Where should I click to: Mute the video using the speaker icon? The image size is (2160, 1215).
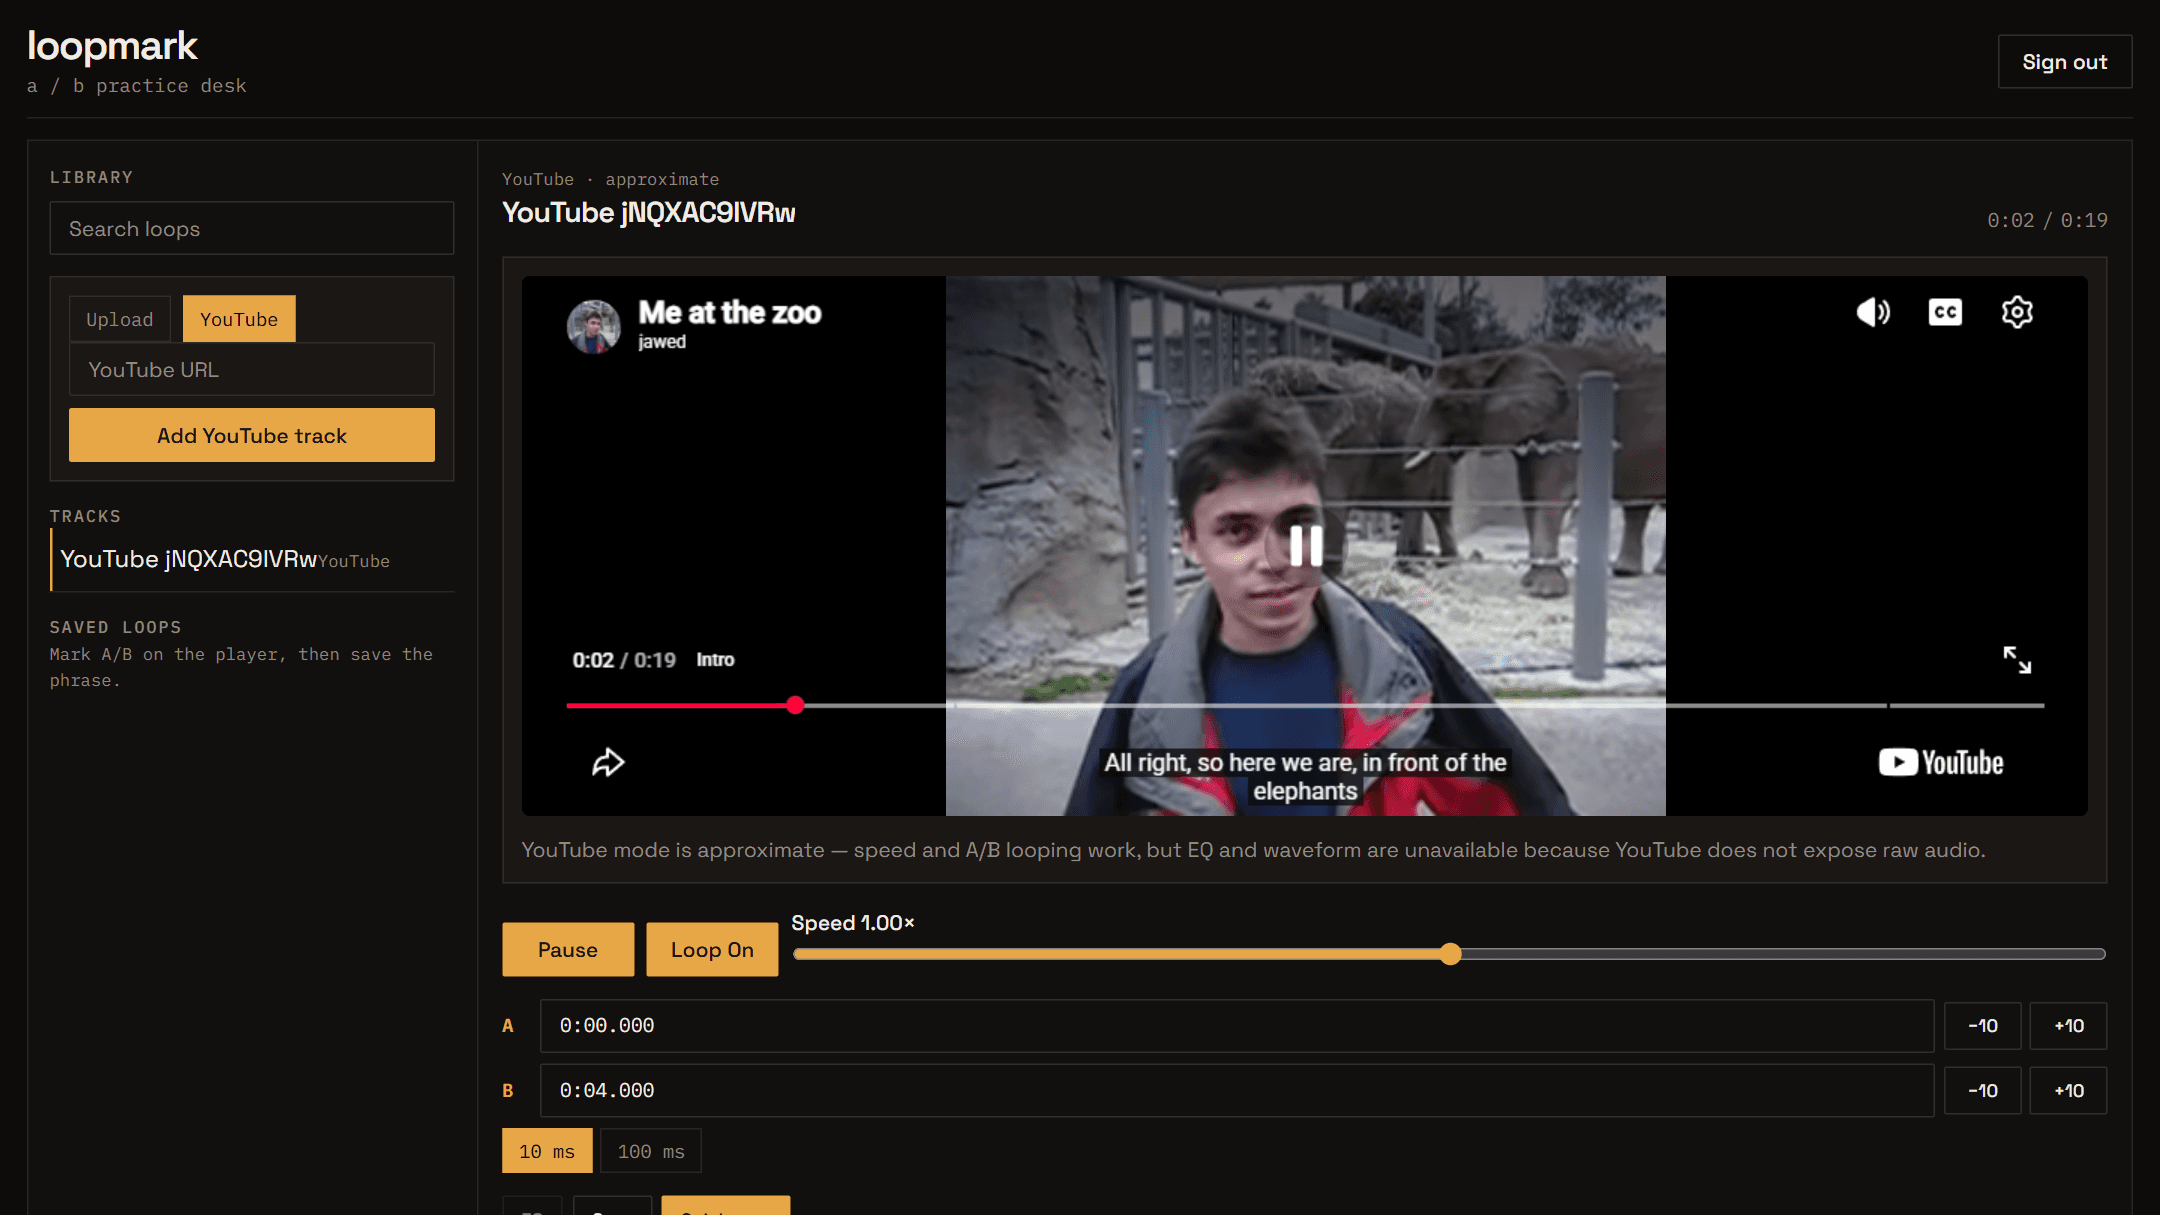[x=1873, y=313]
